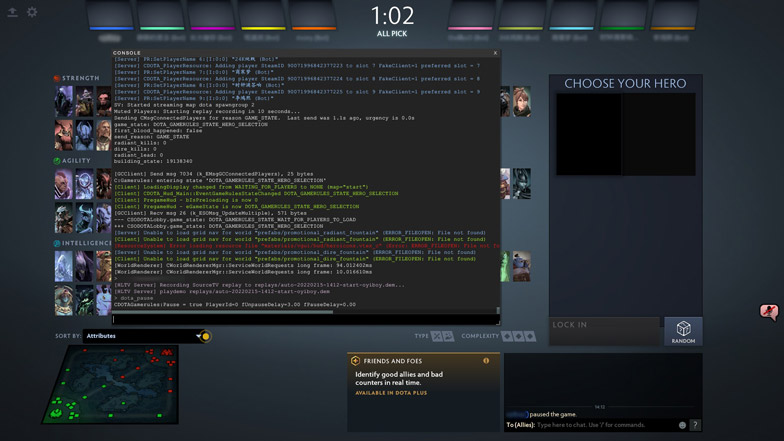Click the console vertical scrollbar handle

coord(498,310)
